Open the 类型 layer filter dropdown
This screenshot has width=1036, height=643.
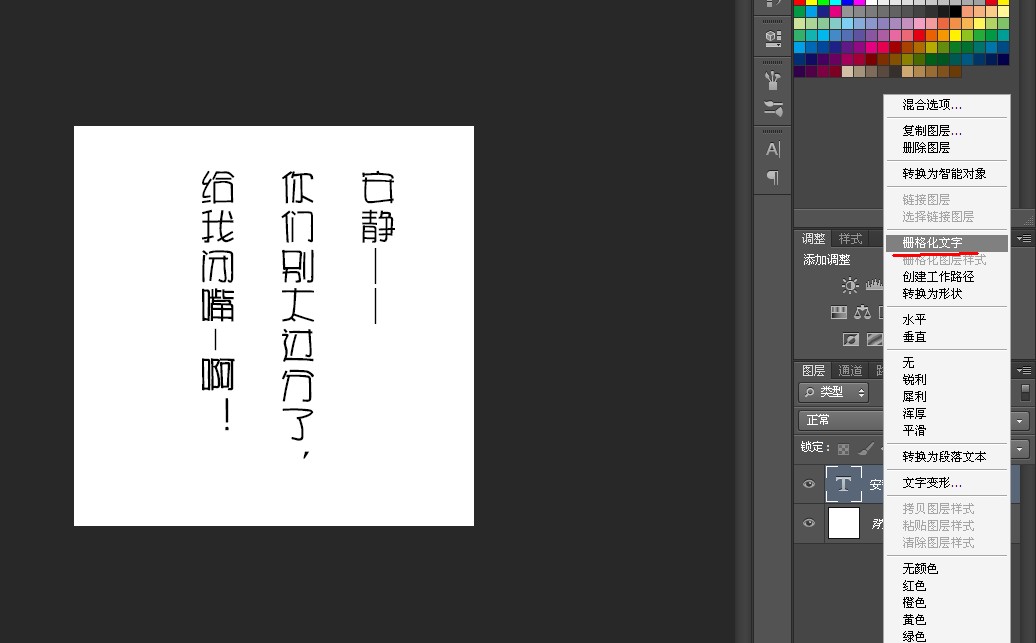pyautogui.click(x=834, y=393)
